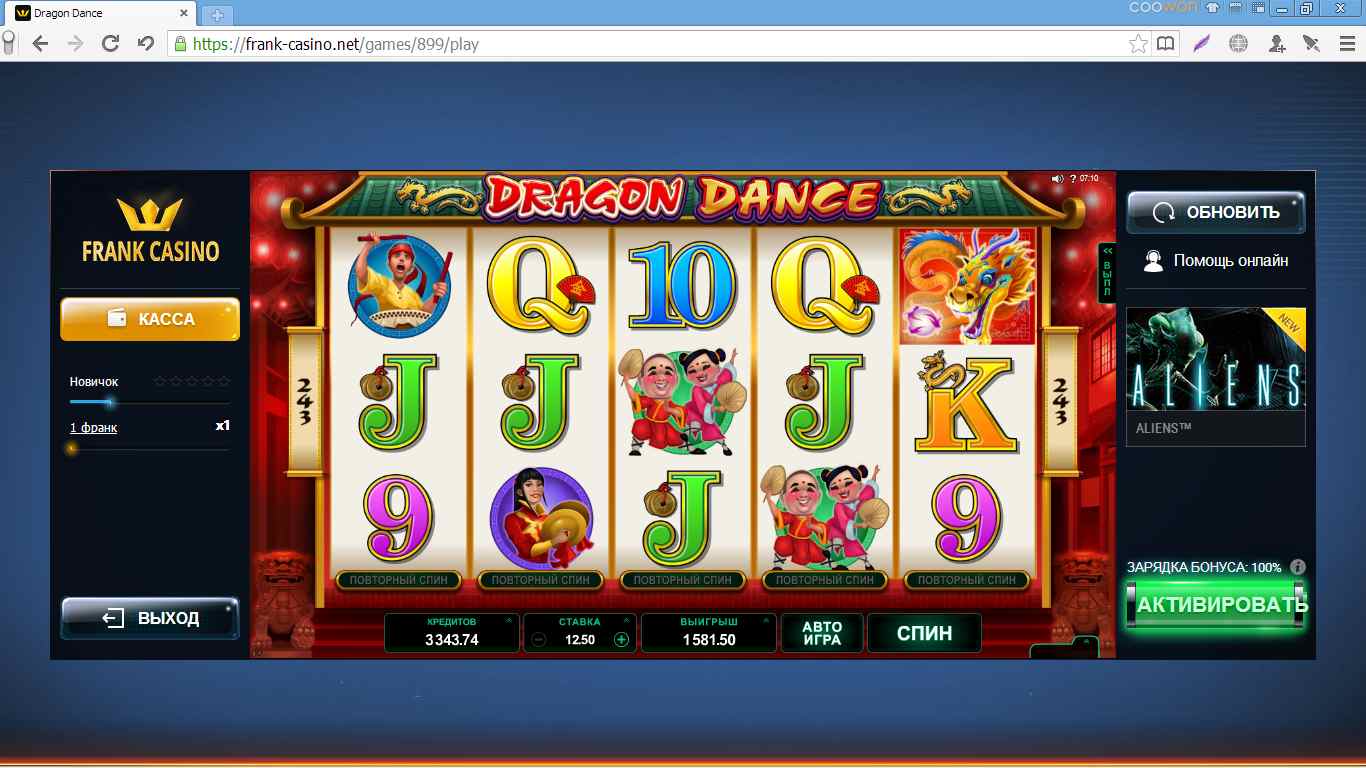Expand the Выигрыш panel arrow
The image size is (1366, 768).
pos(765,620)
